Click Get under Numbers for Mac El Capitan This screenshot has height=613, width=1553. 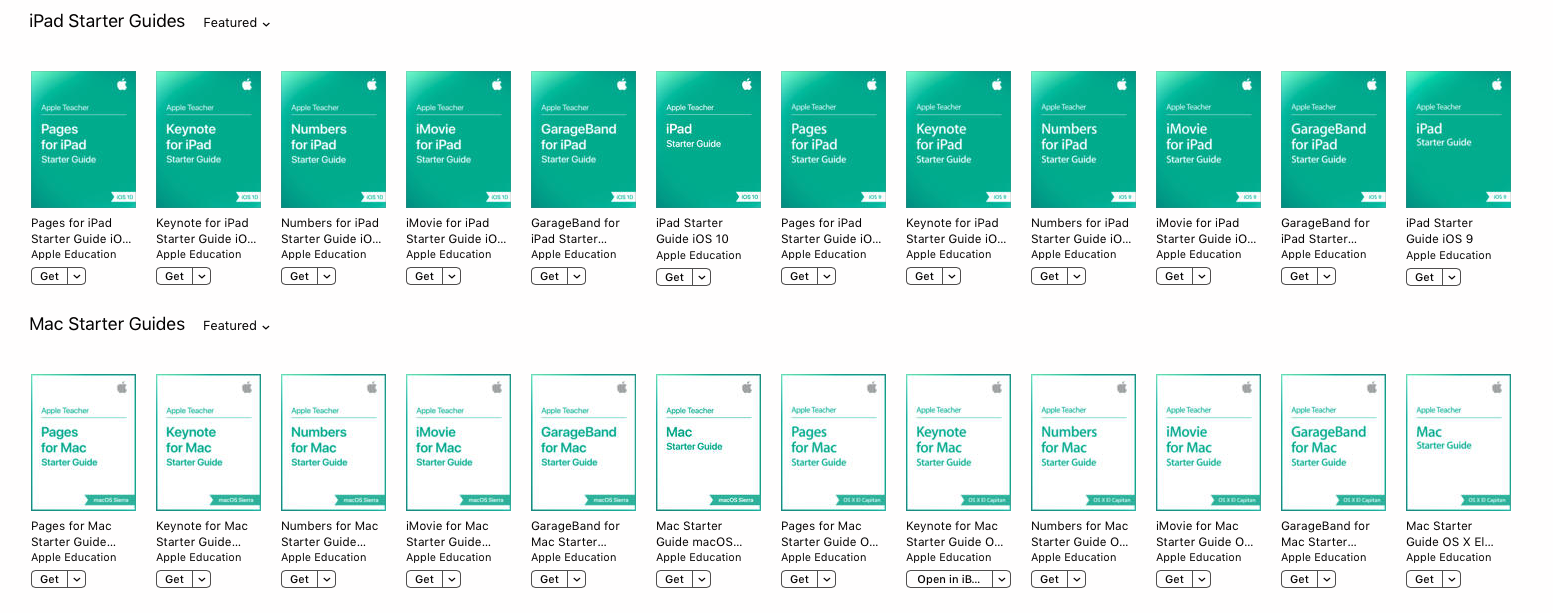click(1050, 579)
